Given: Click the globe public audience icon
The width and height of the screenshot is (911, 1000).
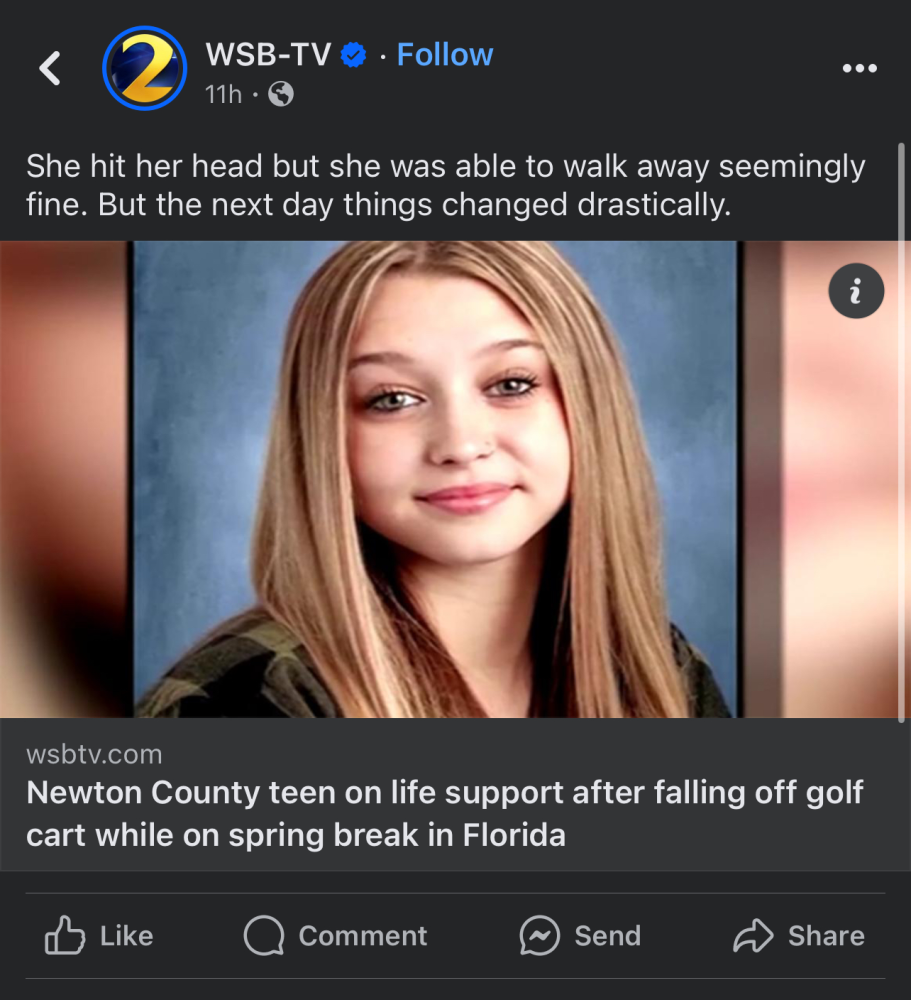Looking at the screenshot, I should click(281, 95).
